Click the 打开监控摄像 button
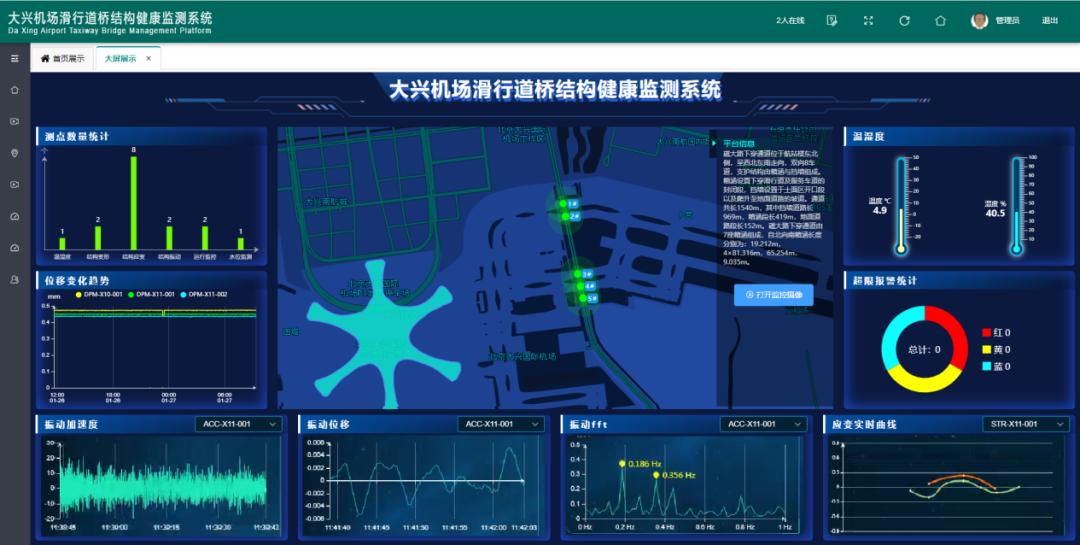This screenshot has width=1080, height=545. point(773,294)
